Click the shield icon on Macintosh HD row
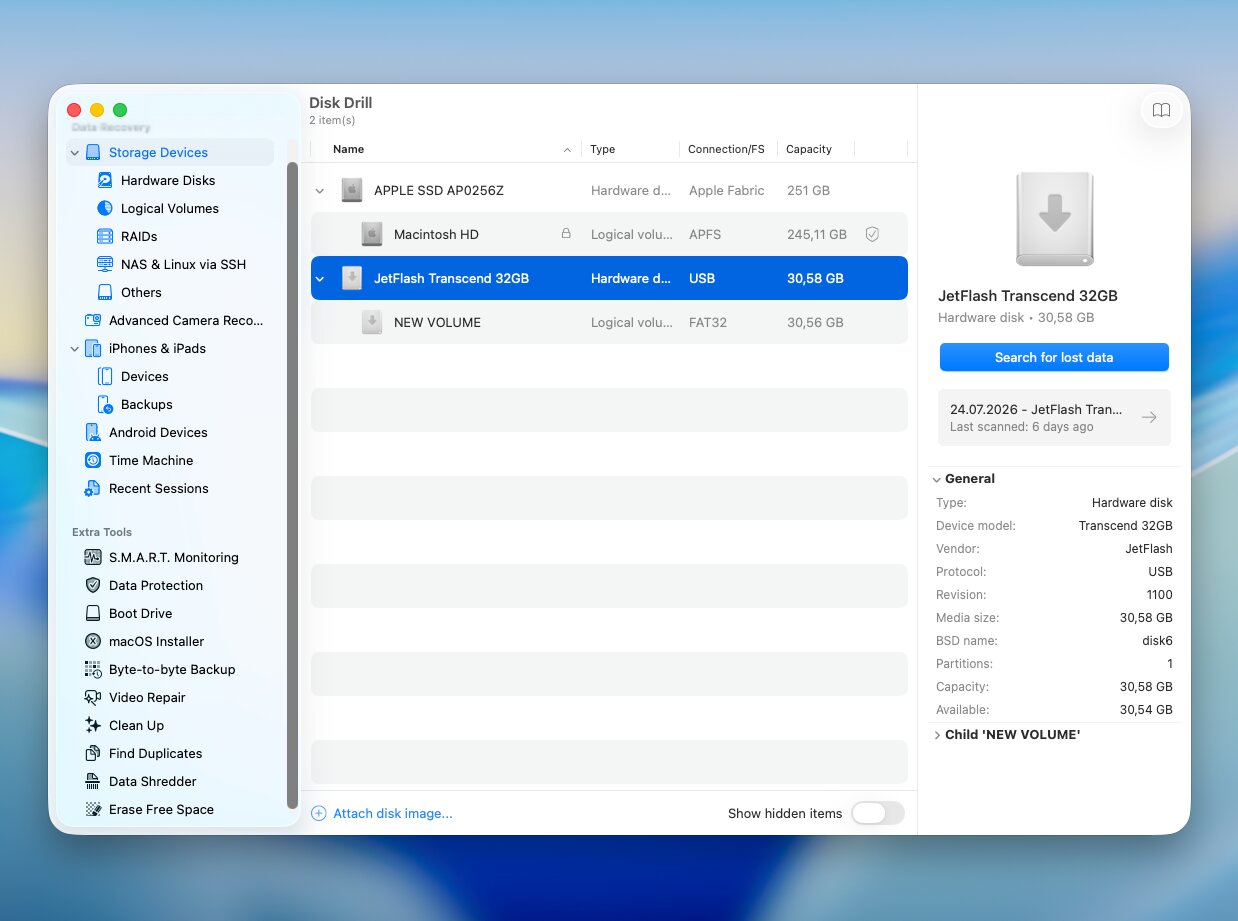Image resolution: width=1238 pixels, height=921 pixels. pos(872,234)
